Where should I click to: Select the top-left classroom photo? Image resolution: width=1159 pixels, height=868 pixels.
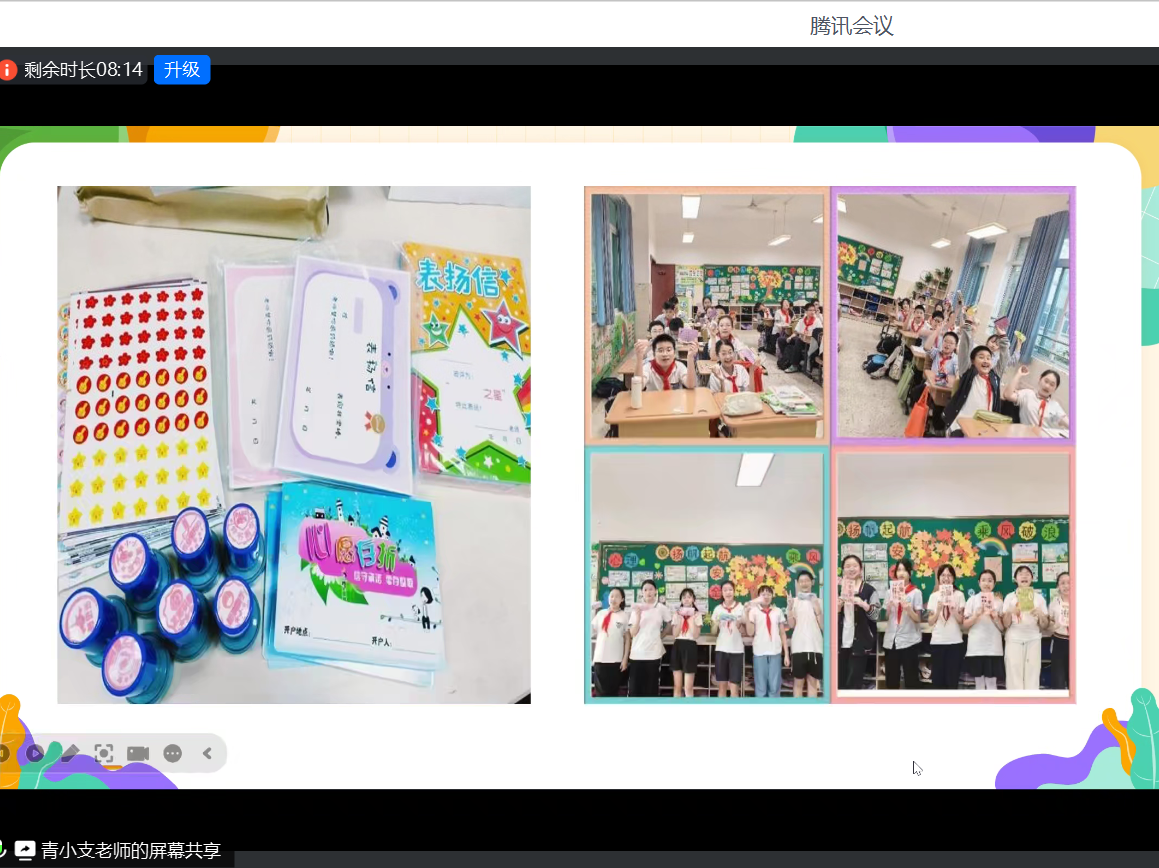click(x=706, y=315)
